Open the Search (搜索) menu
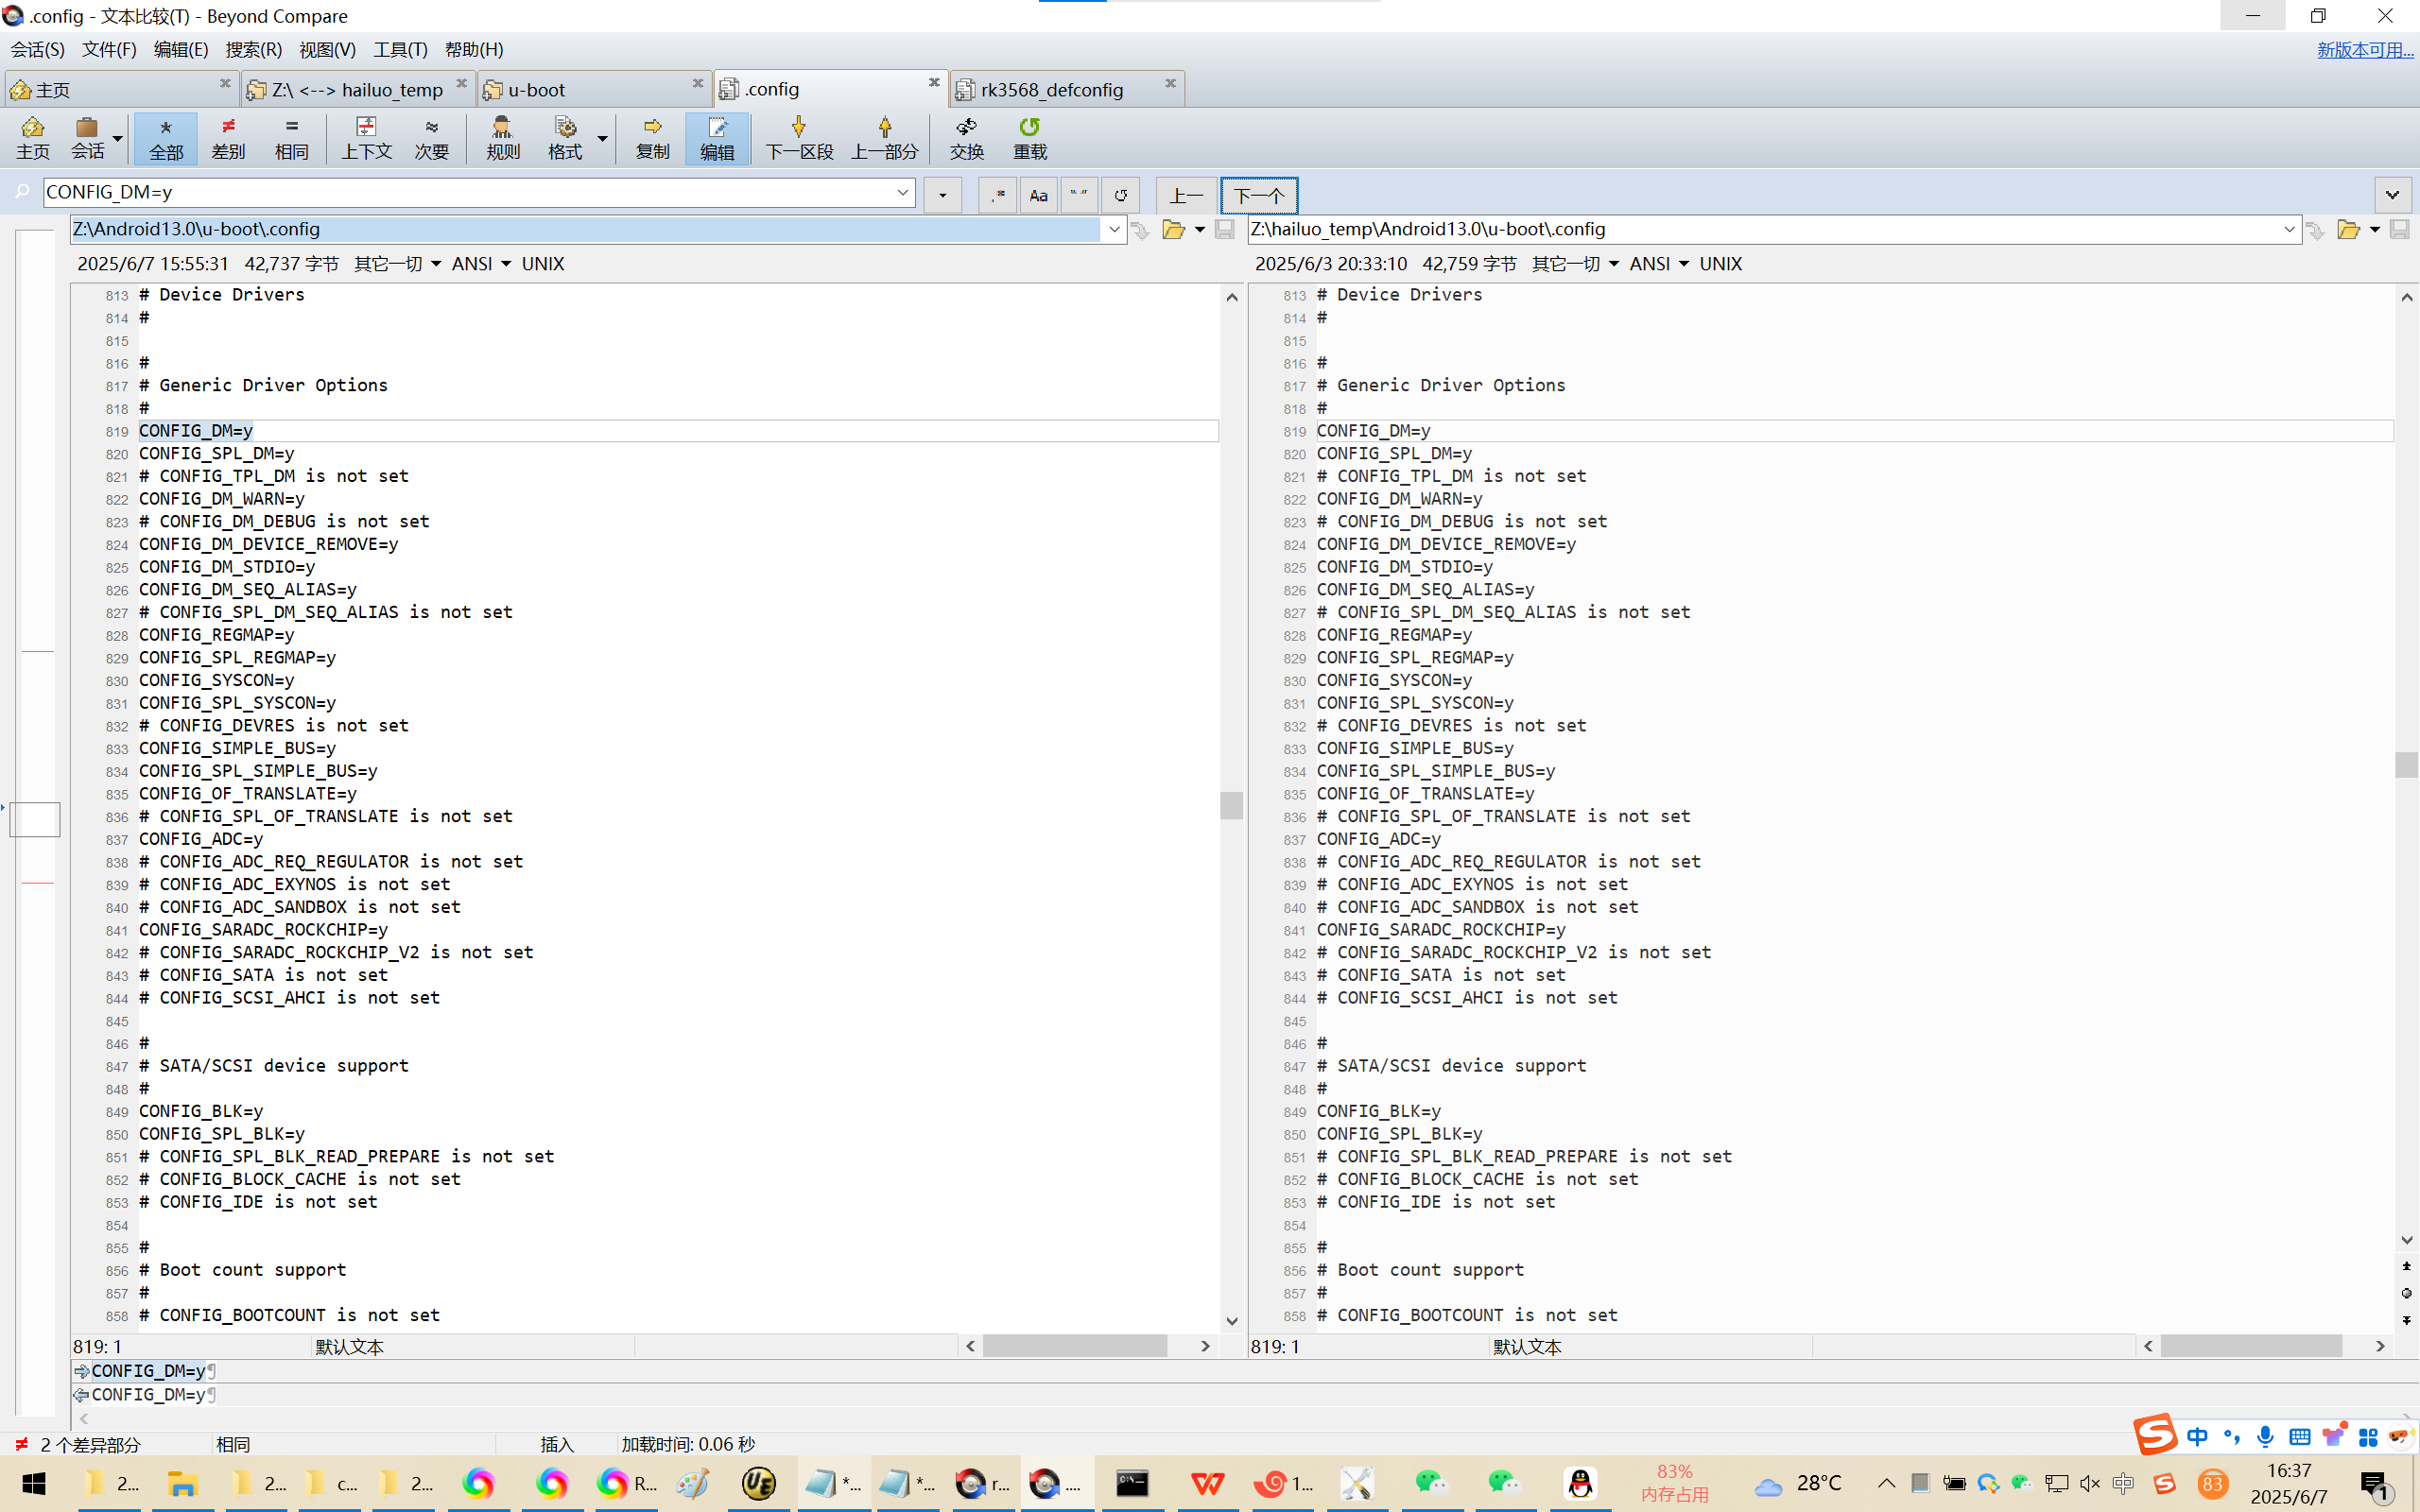The height and width of the screenshot is (1512, 2420). (253, 49)
